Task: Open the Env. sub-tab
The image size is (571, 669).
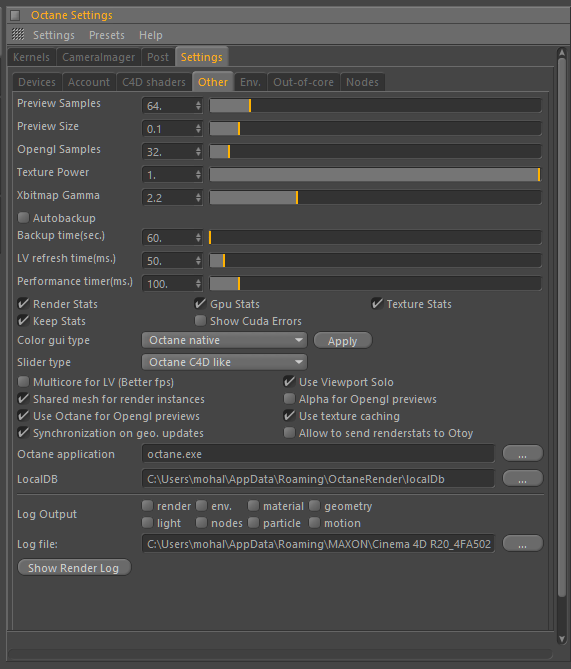Action: (251, 82)
